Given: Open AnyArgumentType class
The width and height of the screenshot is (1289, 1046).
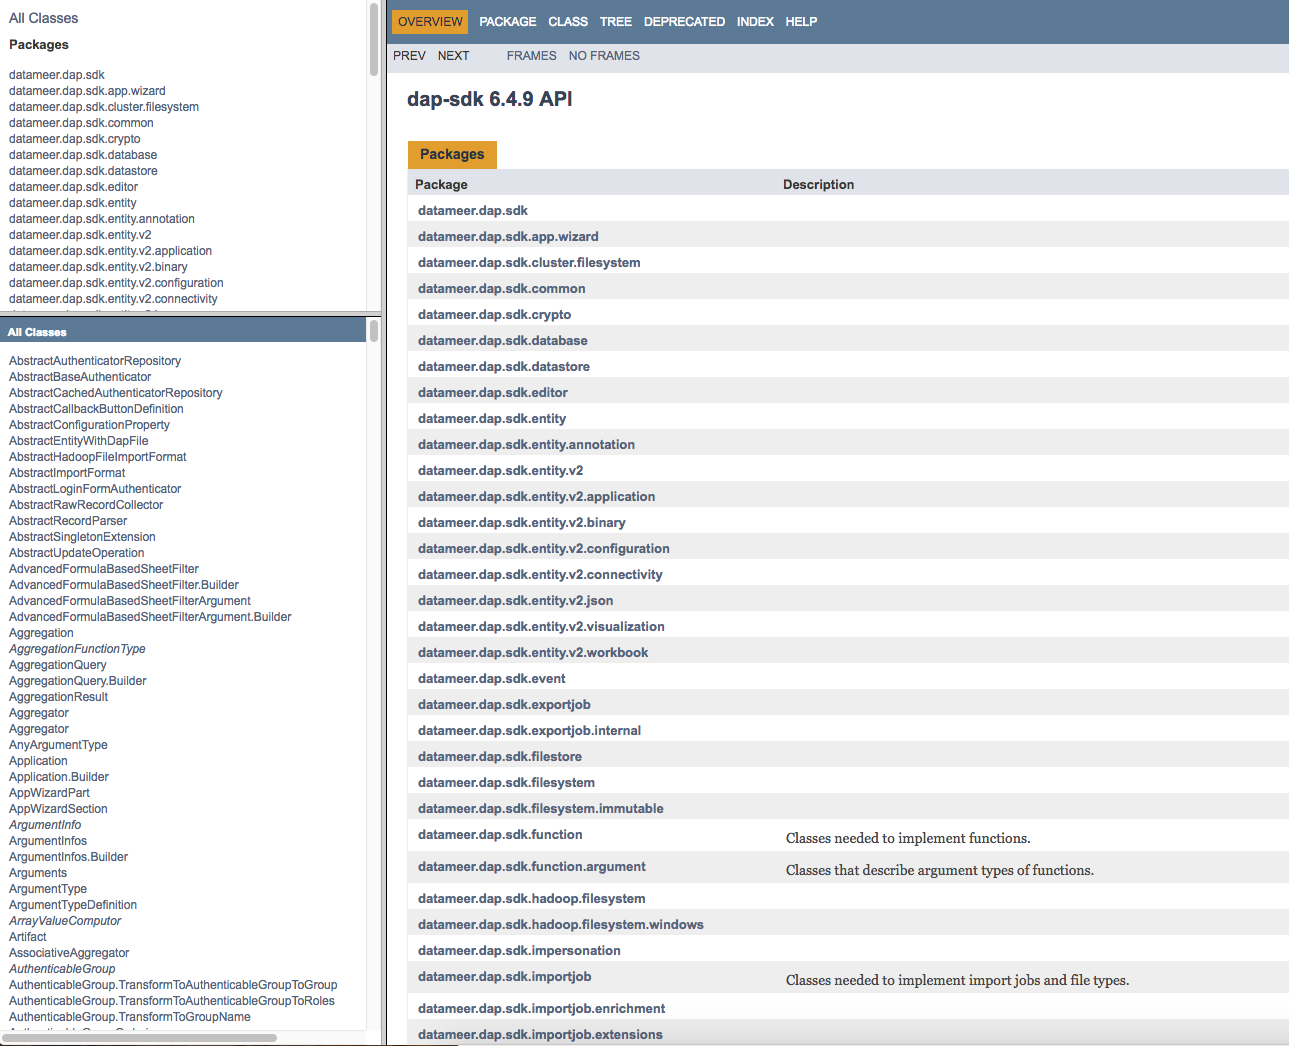Looking at the screenshot, I should [x=58, y=745].
